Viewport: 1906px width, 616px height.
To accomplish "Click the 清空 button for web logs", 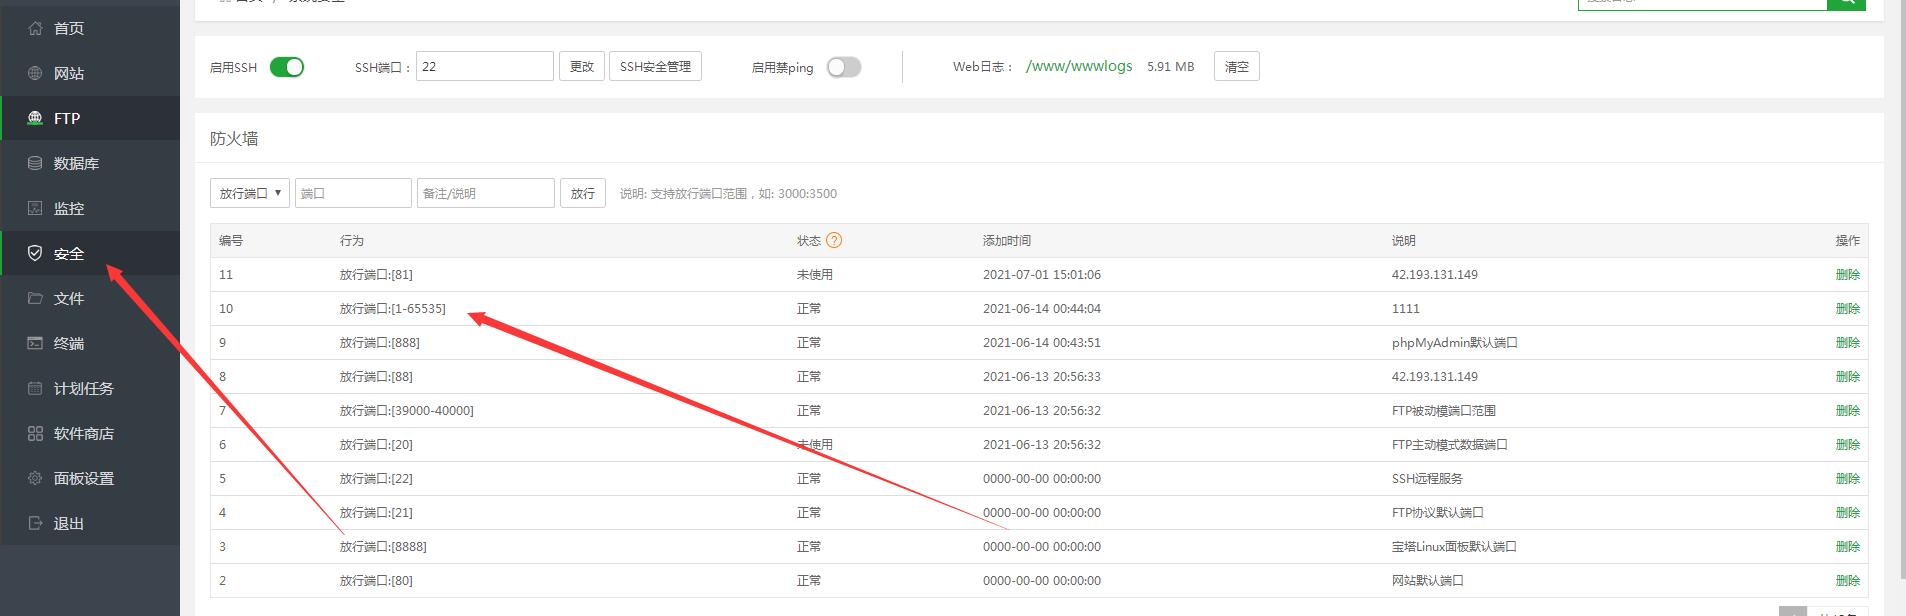I will (1236, 66).
